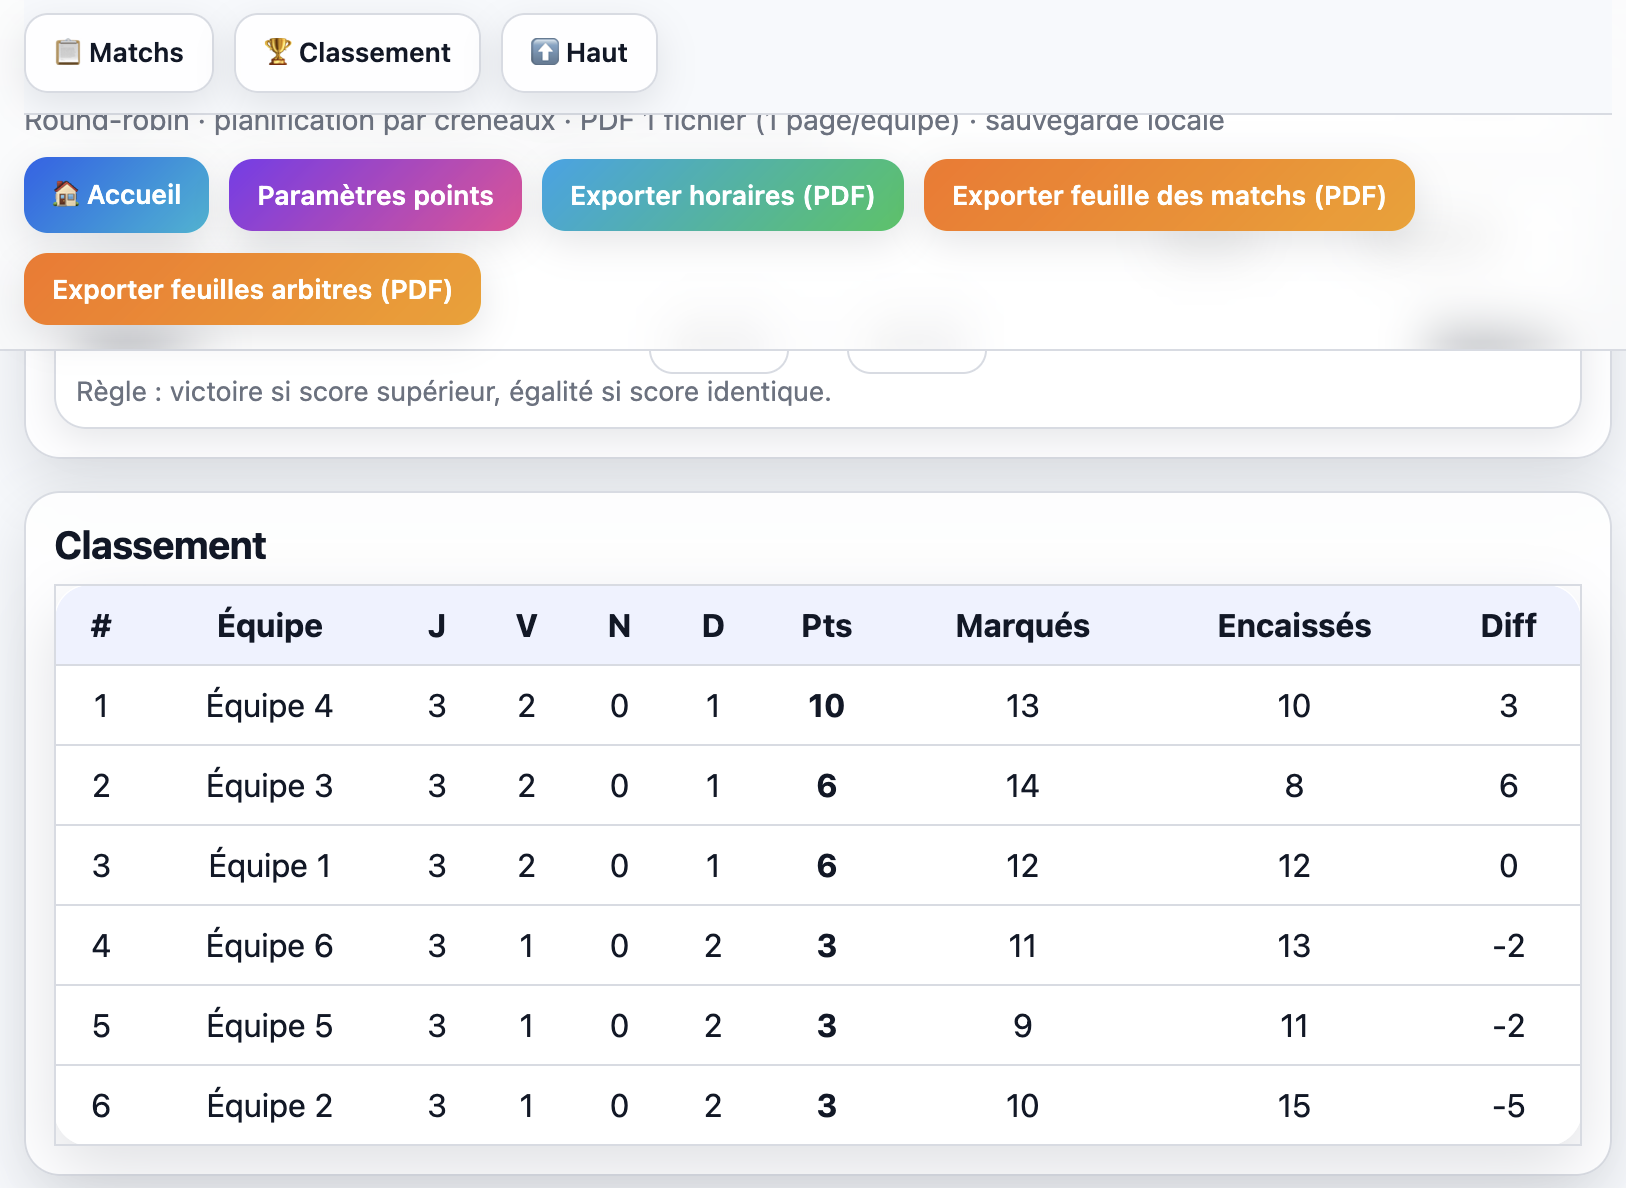Click the Équipe column header
Screen dimensions: 1626x1188
coord(269,625)
